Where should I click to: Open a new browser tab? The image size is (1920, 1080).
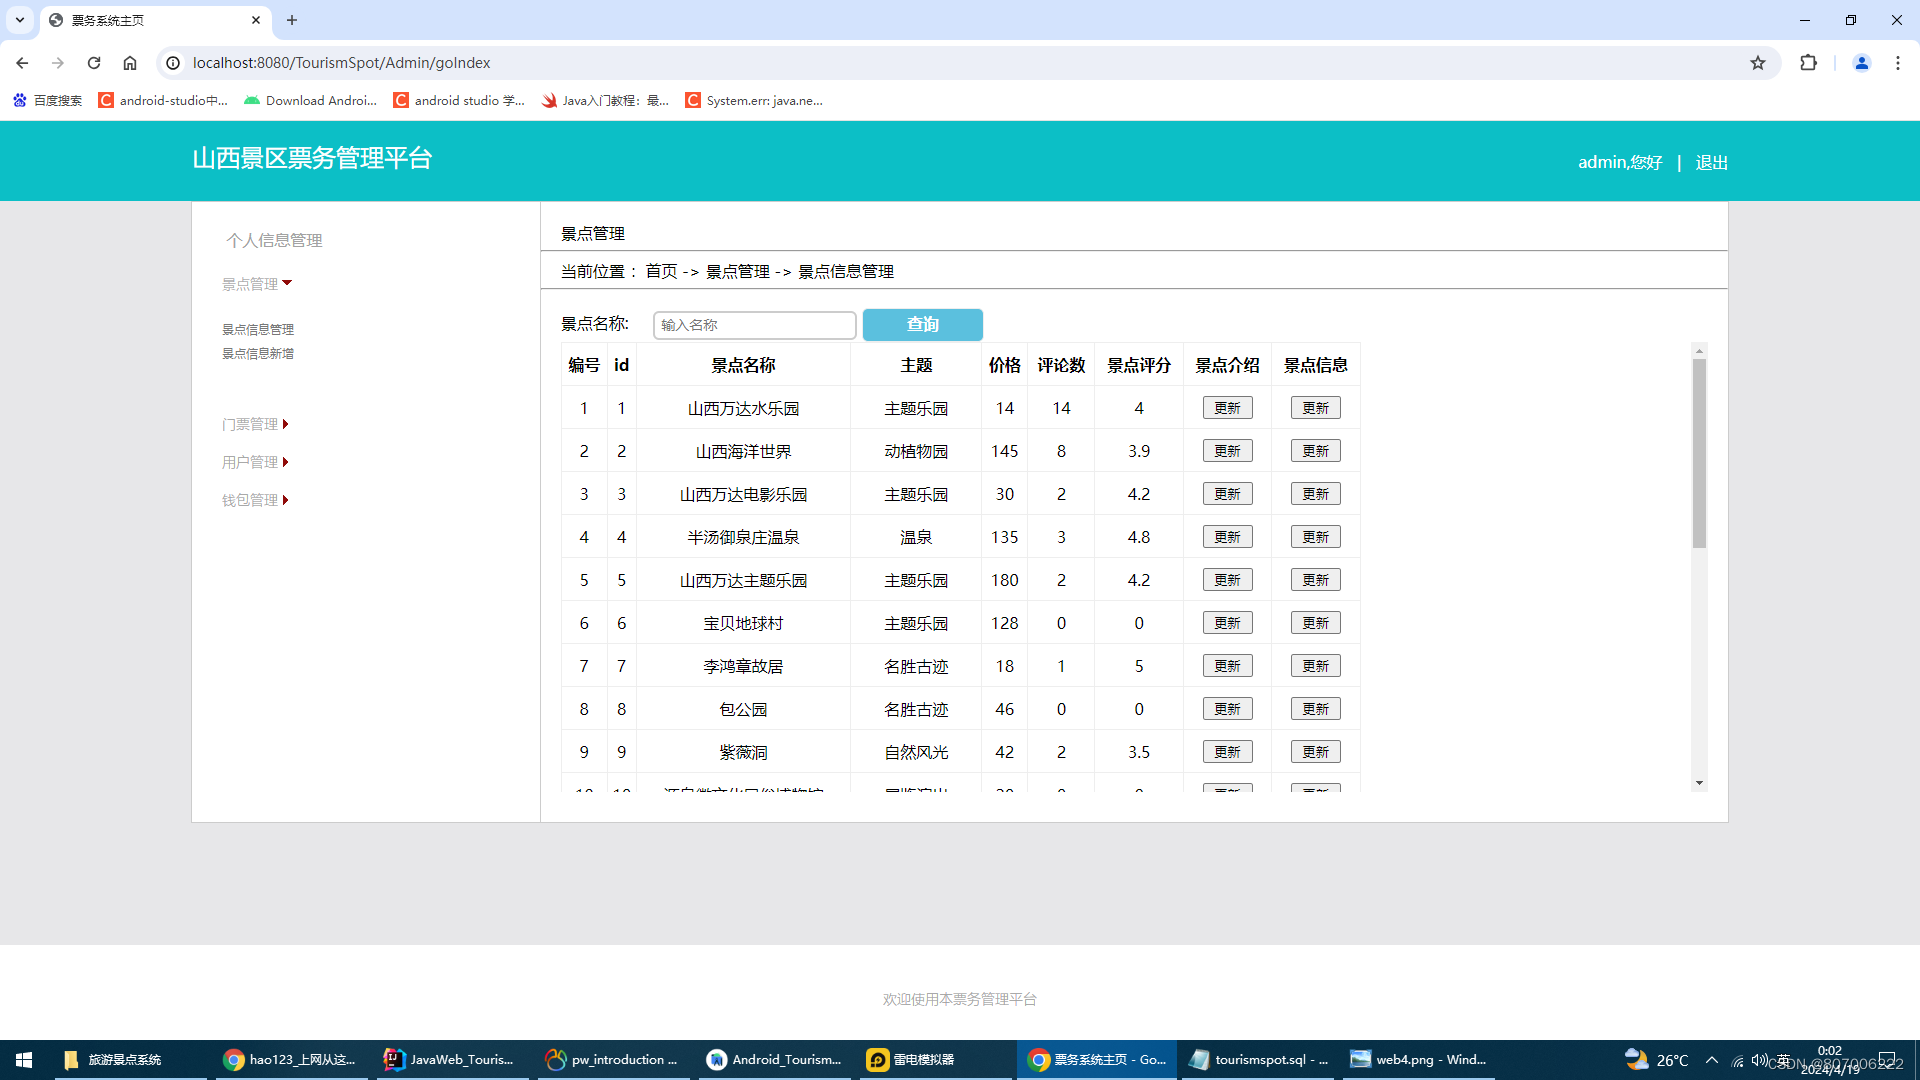292,20
